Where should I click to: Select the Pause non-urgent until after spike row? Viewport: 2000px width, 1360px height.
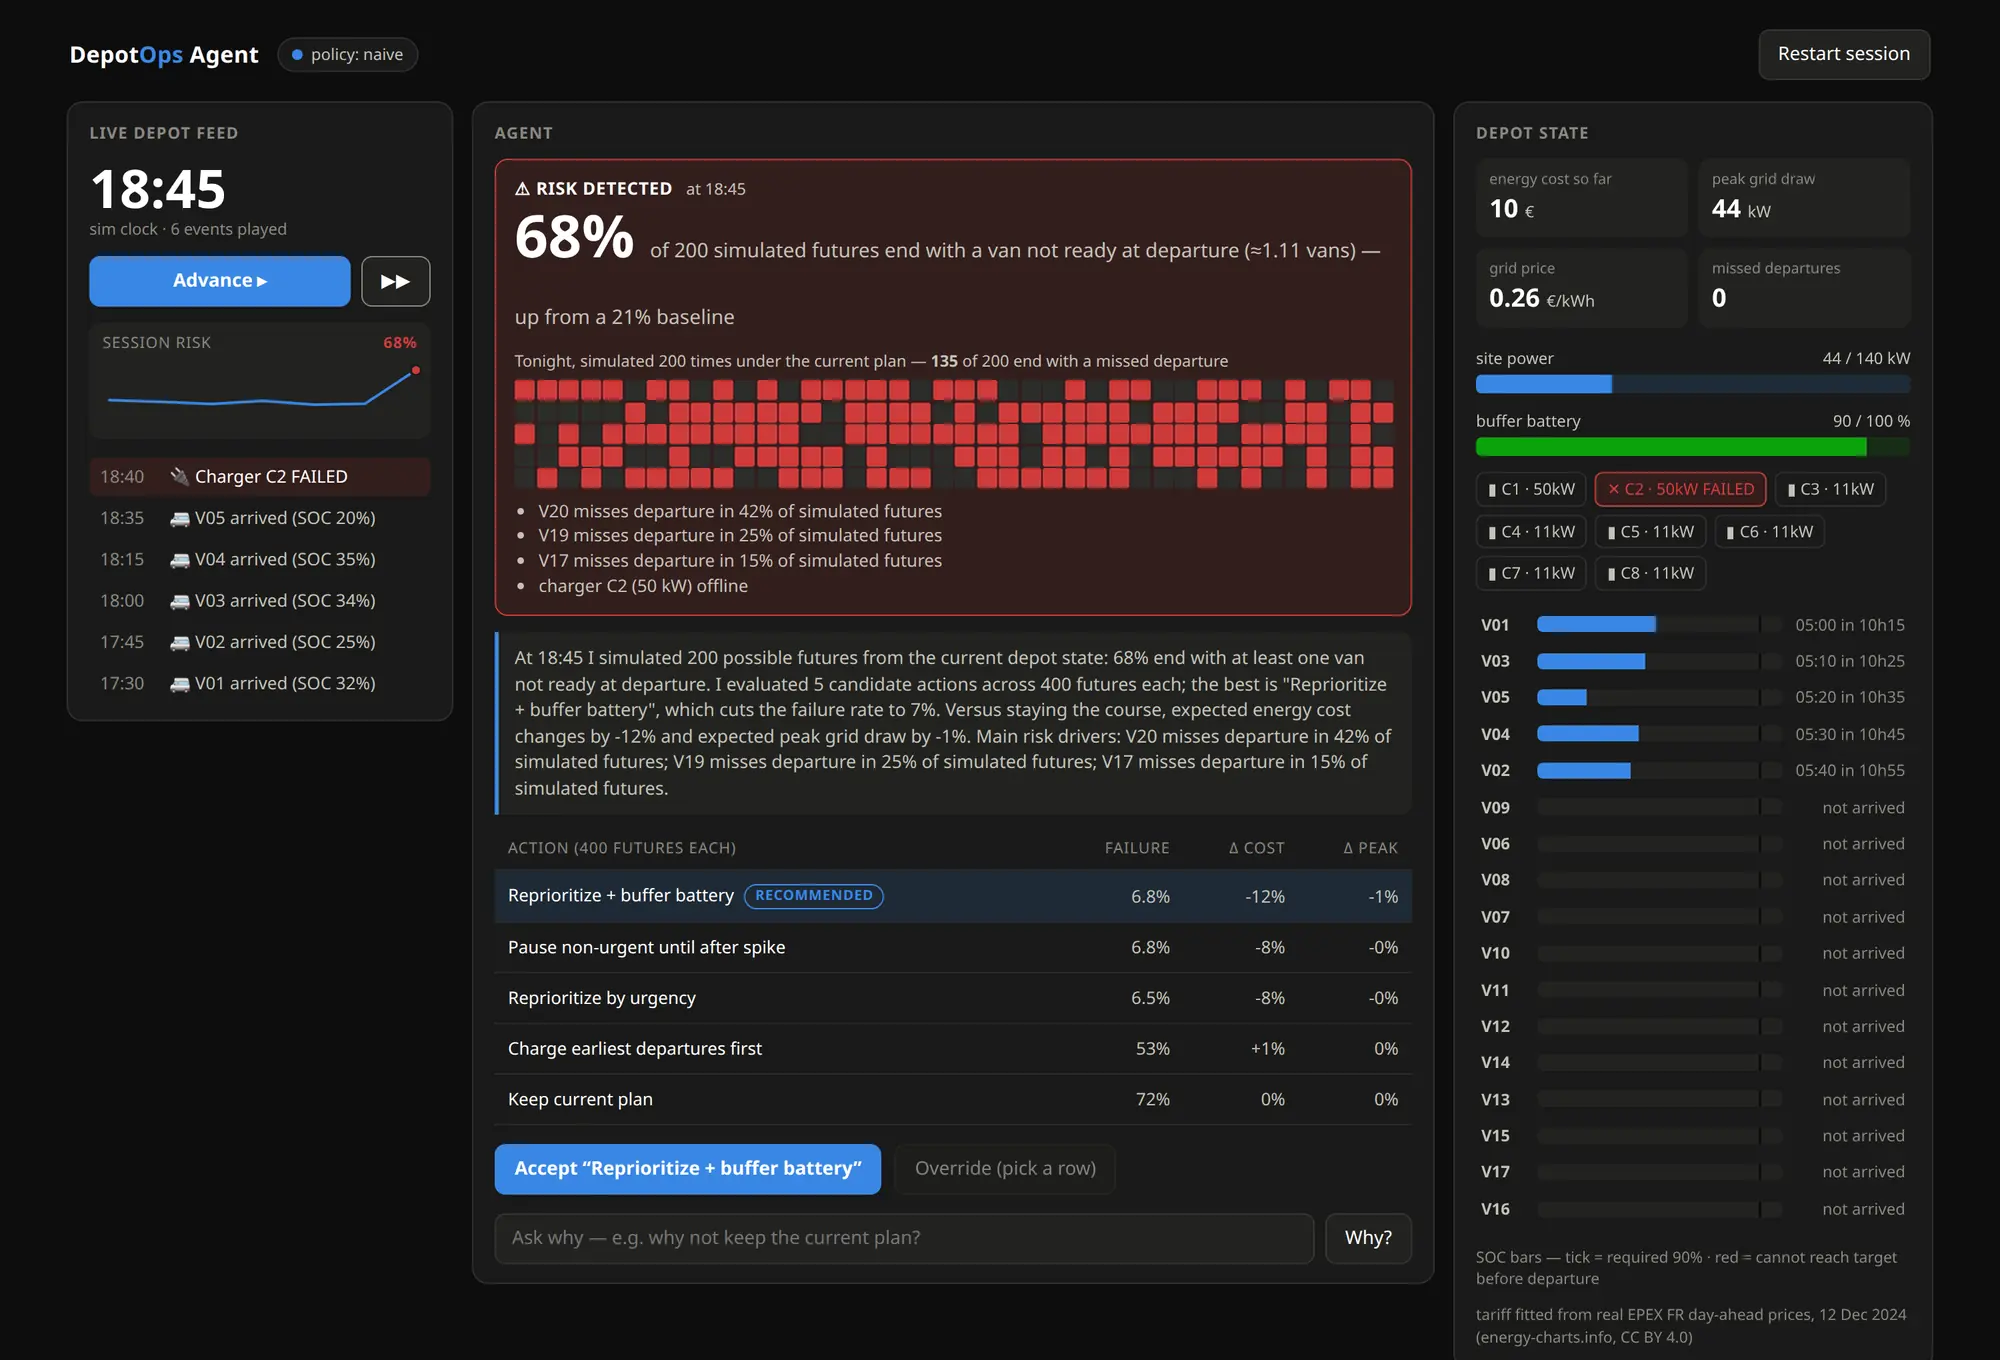click(x=953, y=947)
